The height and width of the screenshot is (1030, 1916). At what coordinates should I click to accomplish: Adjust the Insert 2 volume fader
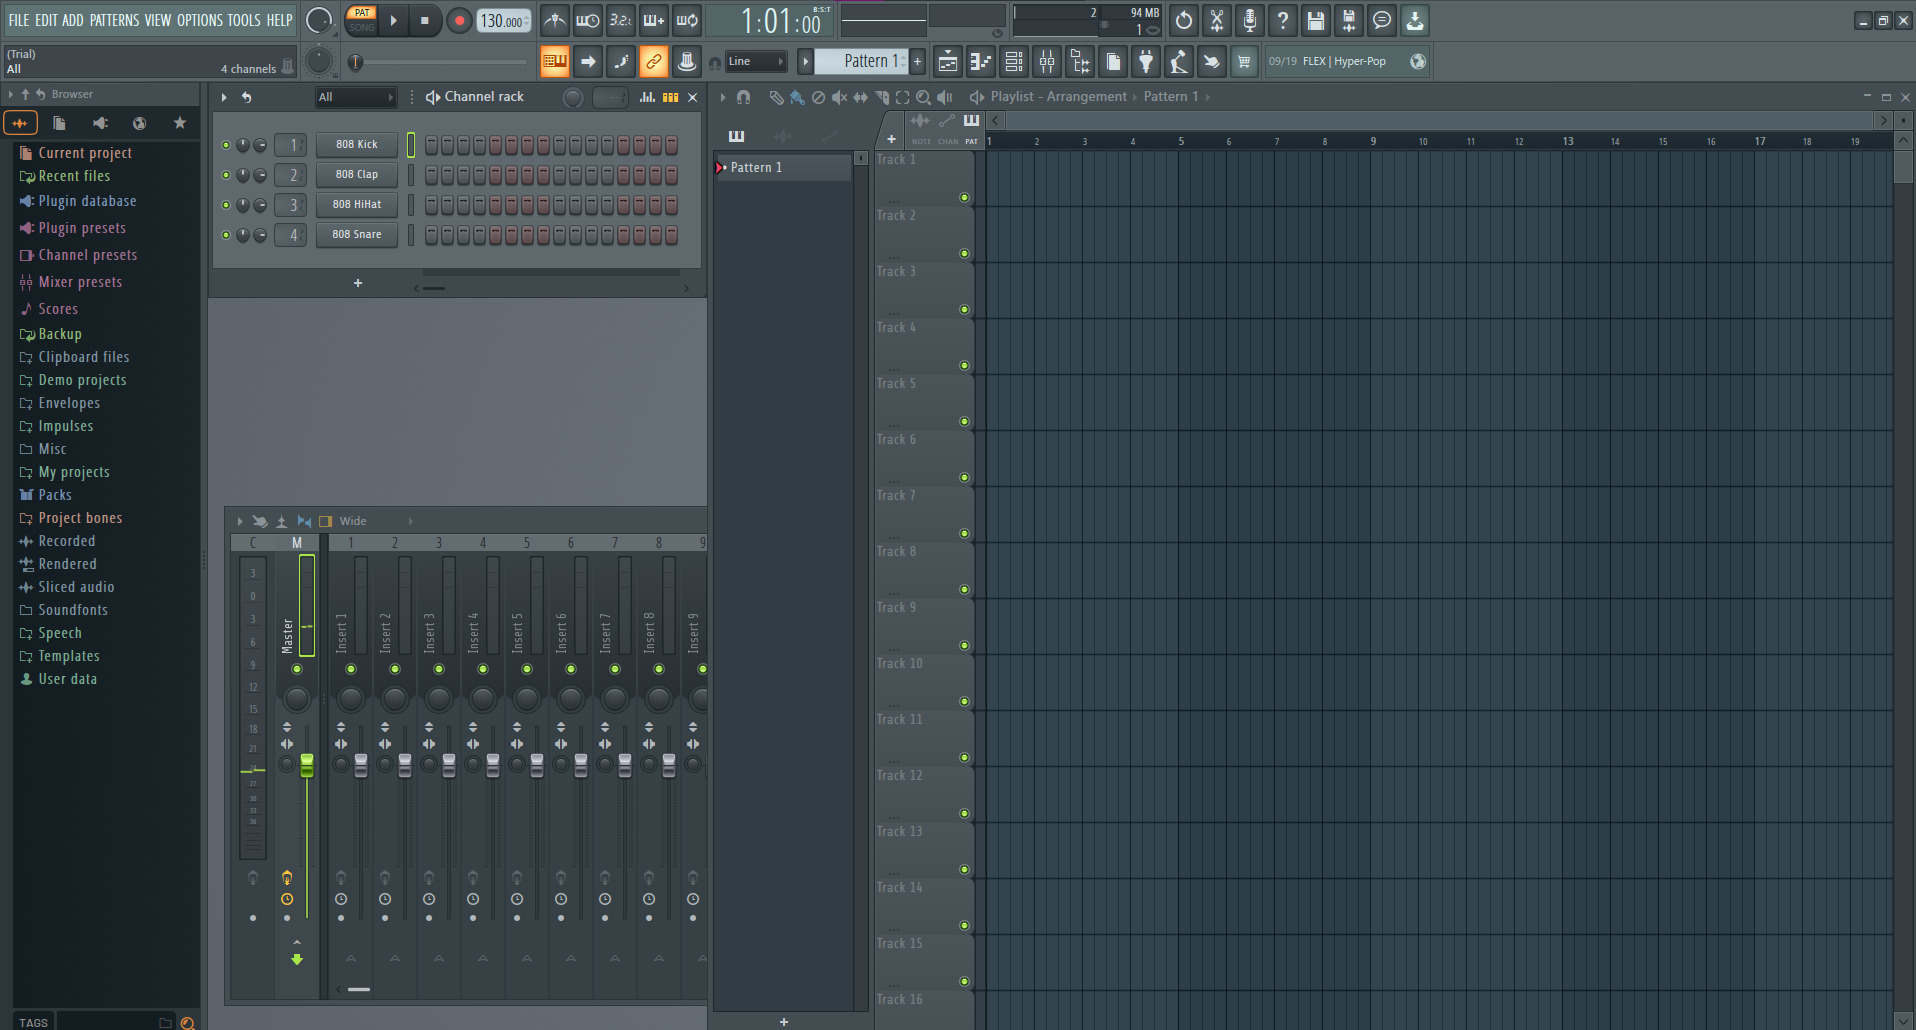click(405, 766)
